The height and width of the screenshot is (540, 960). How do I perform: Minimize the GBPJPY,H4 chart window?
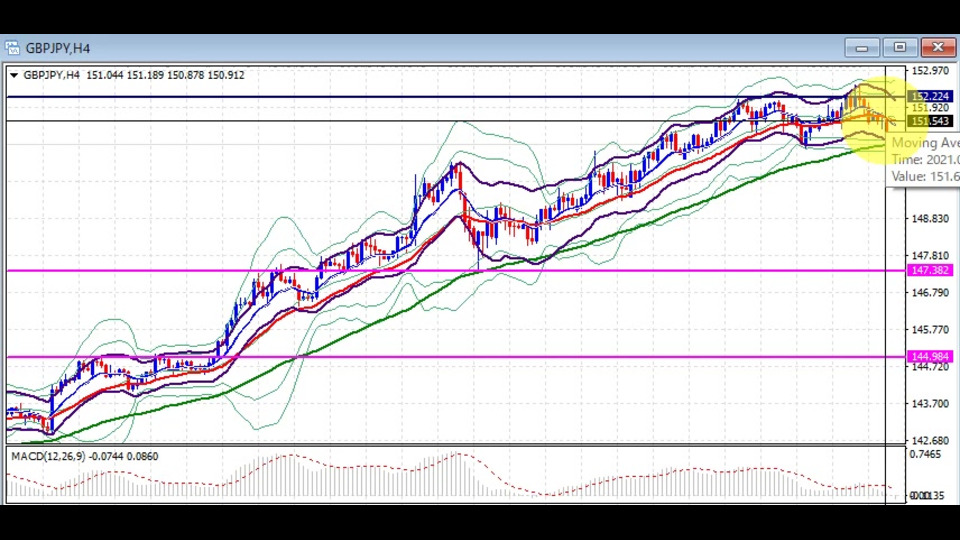click(861, 48)
